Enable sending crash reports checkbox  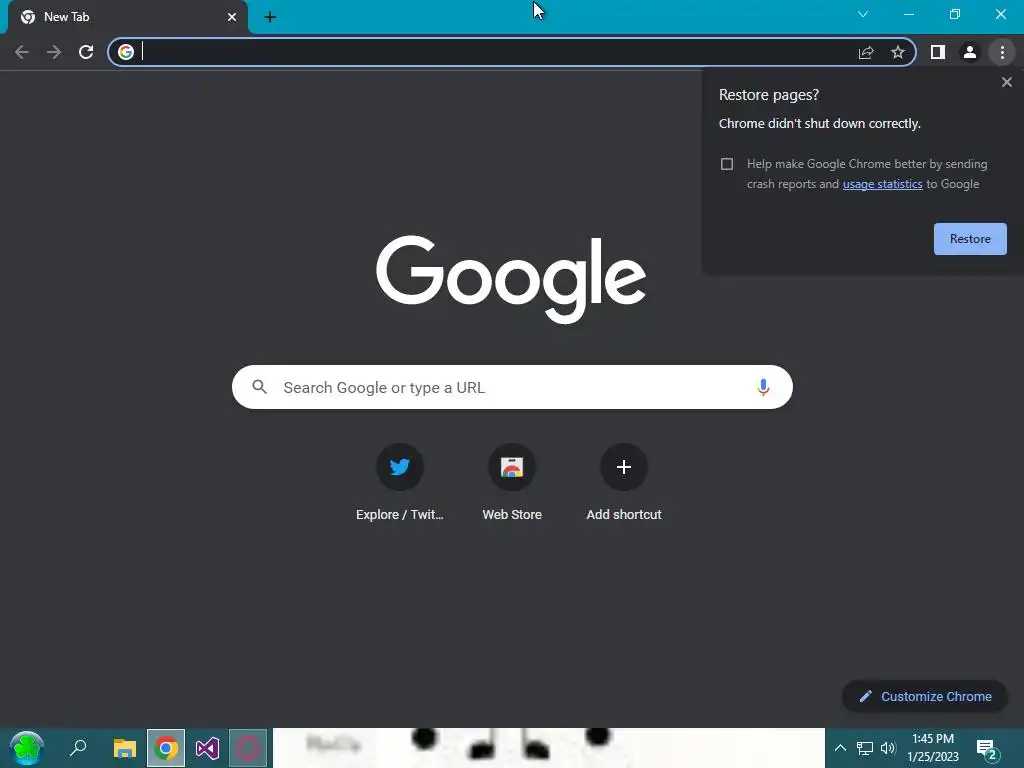727,164
